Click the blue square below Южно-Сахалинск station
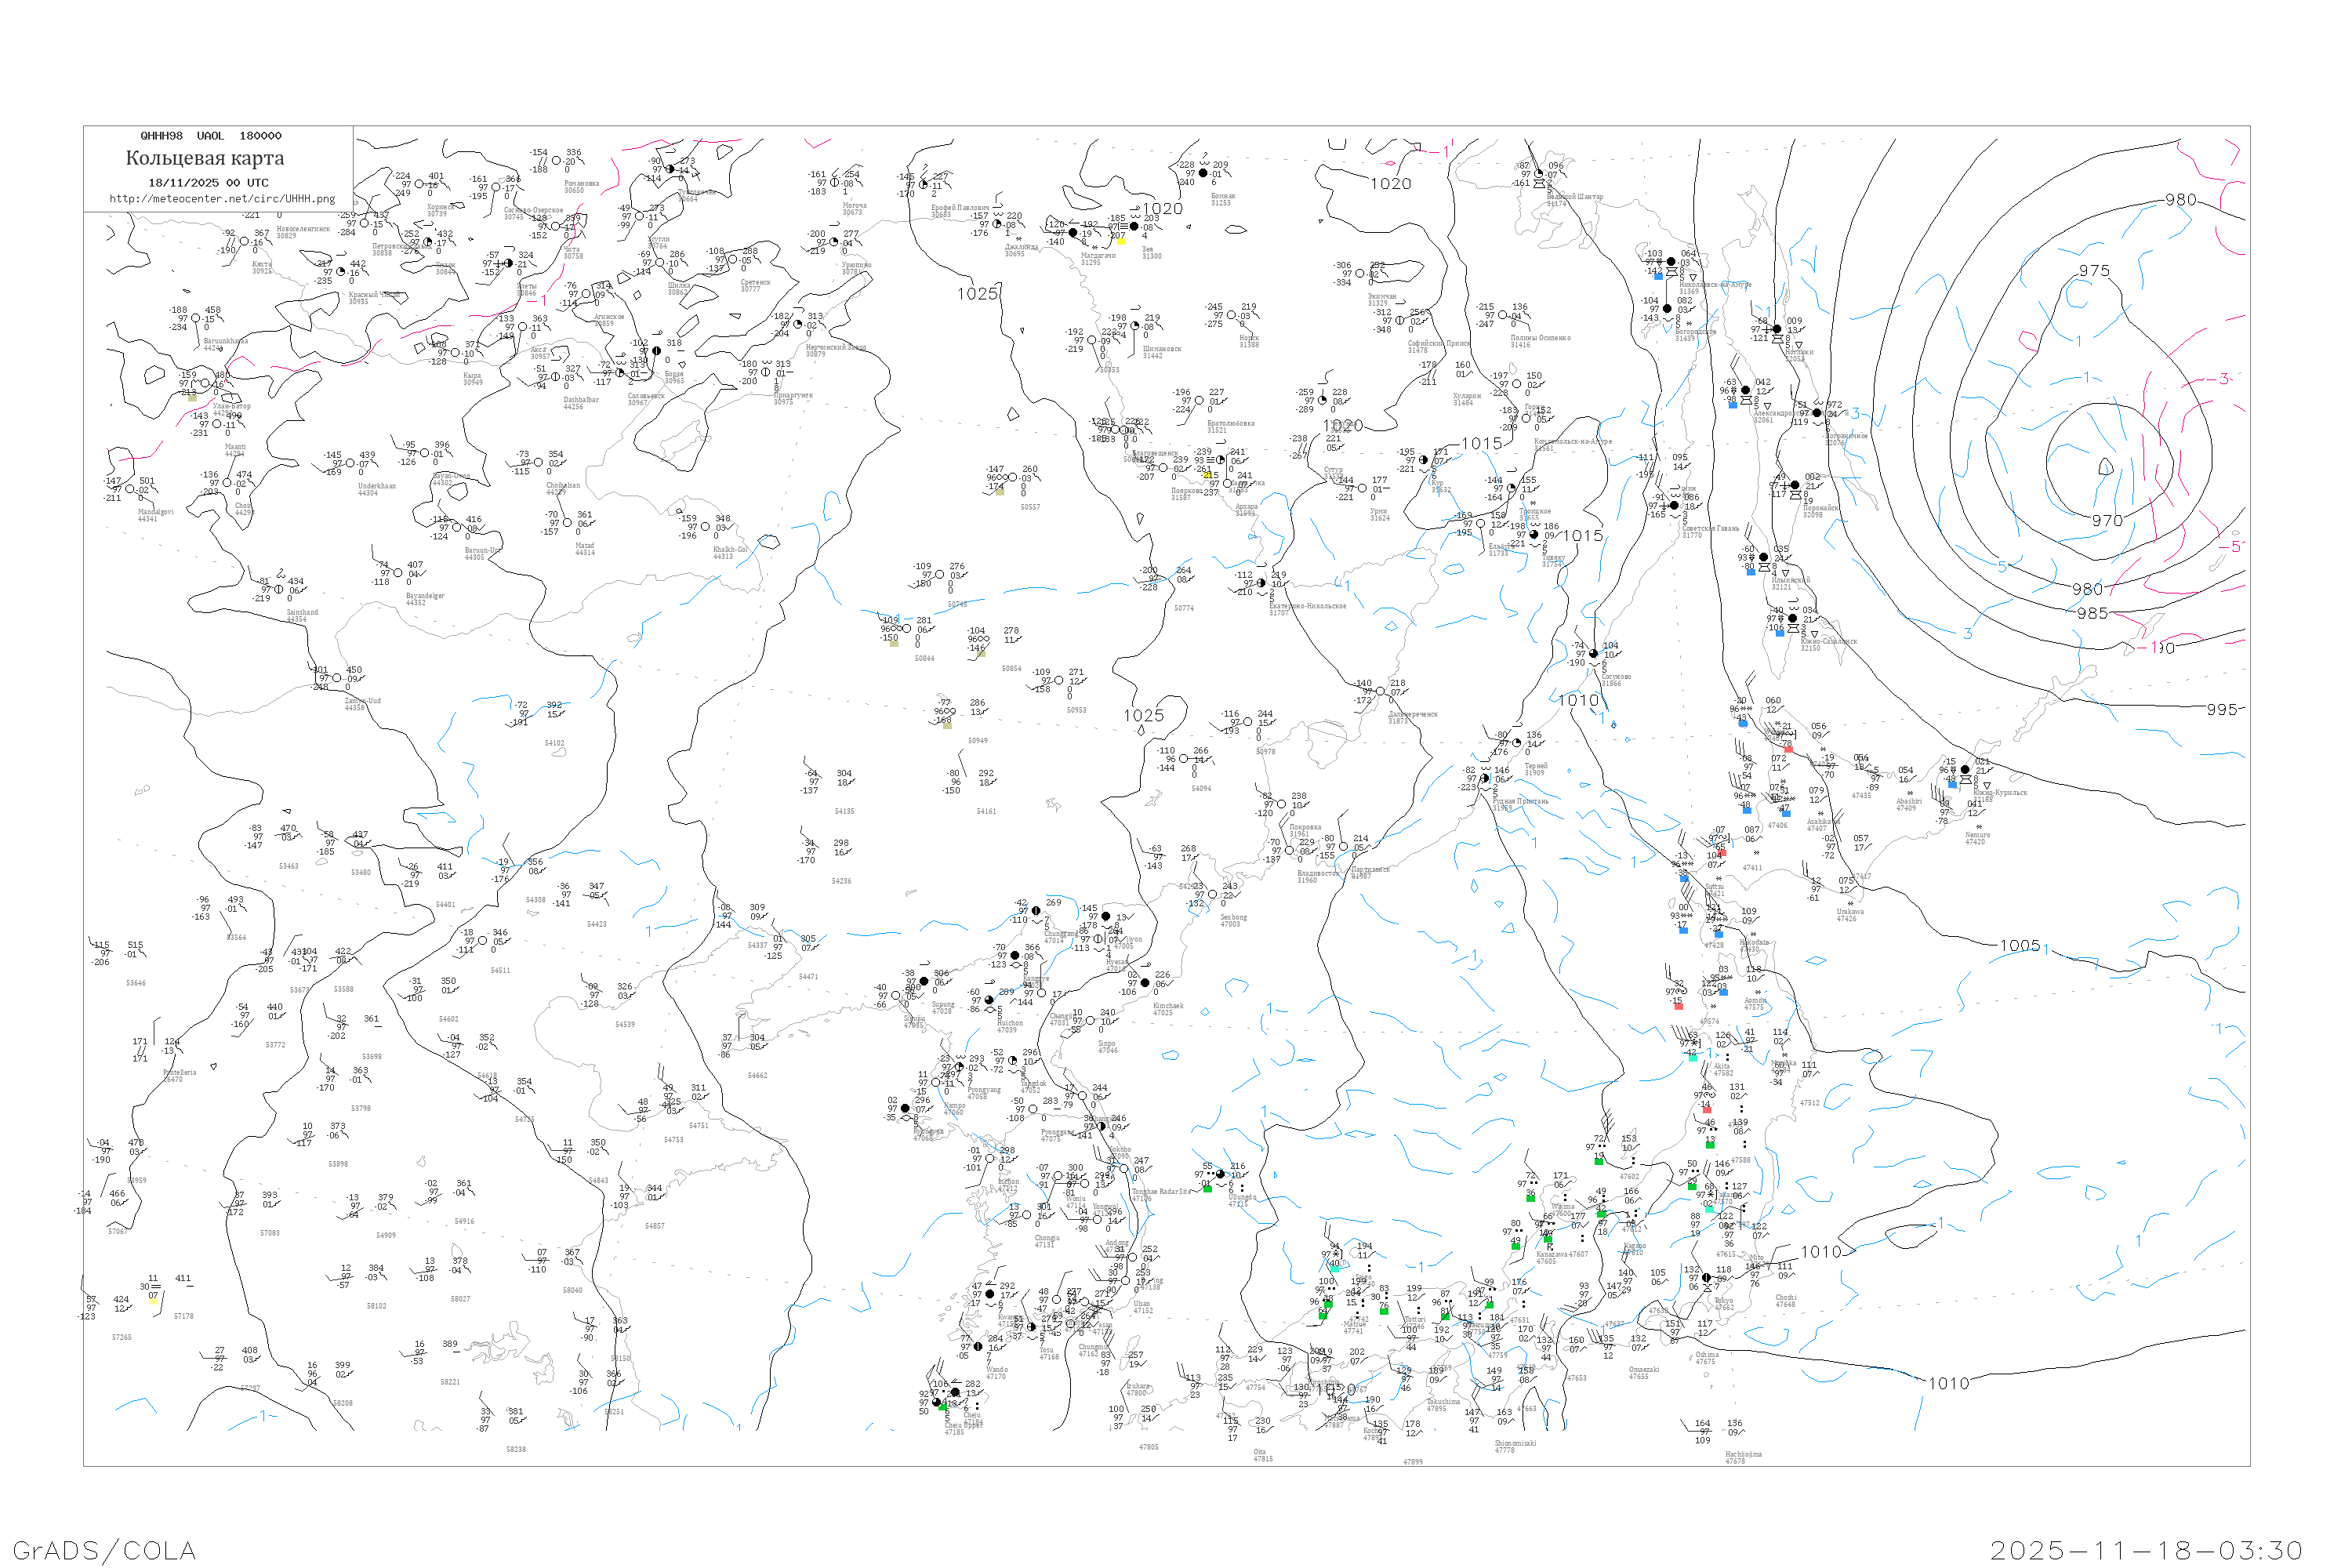Image resolution: width=2352 pixels, height=1568 pixels. click(x=1779, y=633)
